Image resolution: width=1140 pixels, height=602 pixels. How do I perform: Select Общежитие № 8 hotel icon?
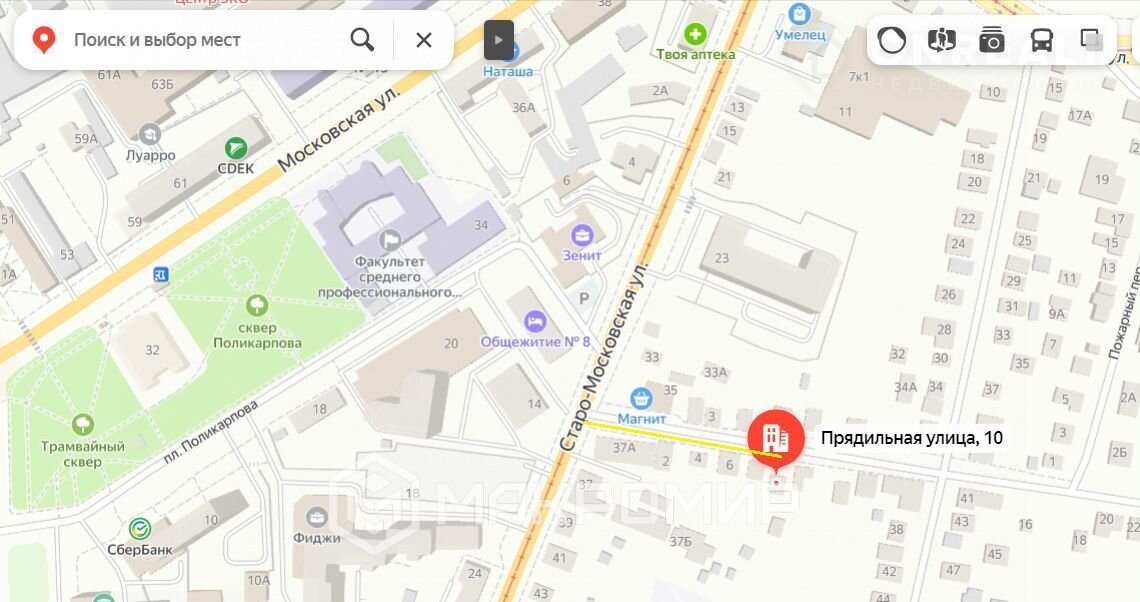tap(535, 321)
